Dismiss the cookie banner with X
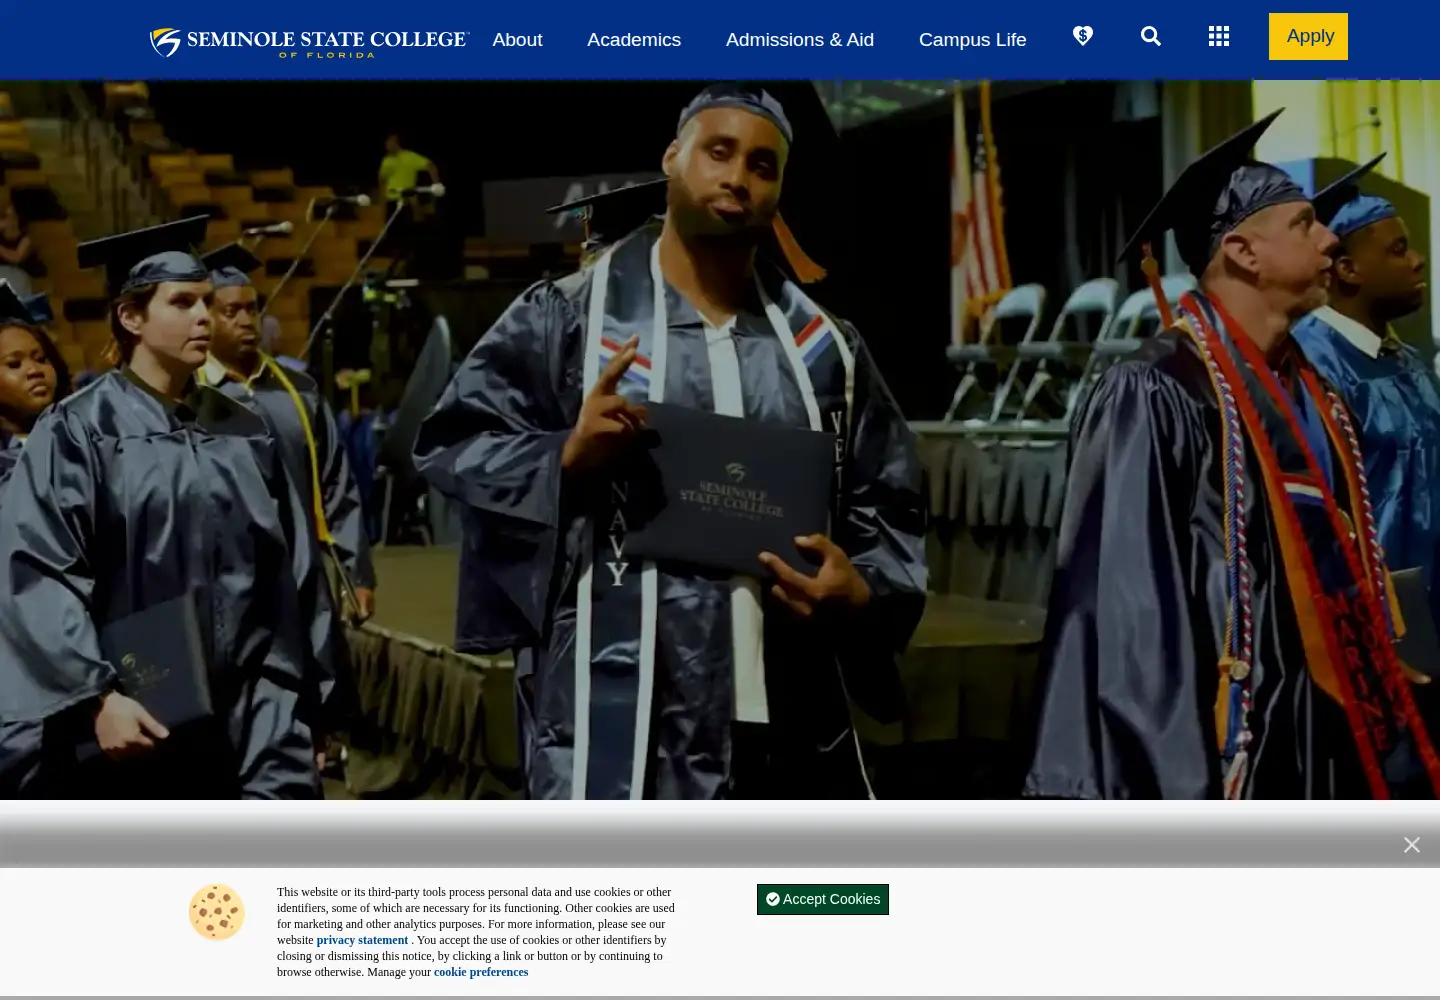Image resolution: width=1440 pixels, height=1000 pixels. pyautogui.click(x=1412, y=845)
